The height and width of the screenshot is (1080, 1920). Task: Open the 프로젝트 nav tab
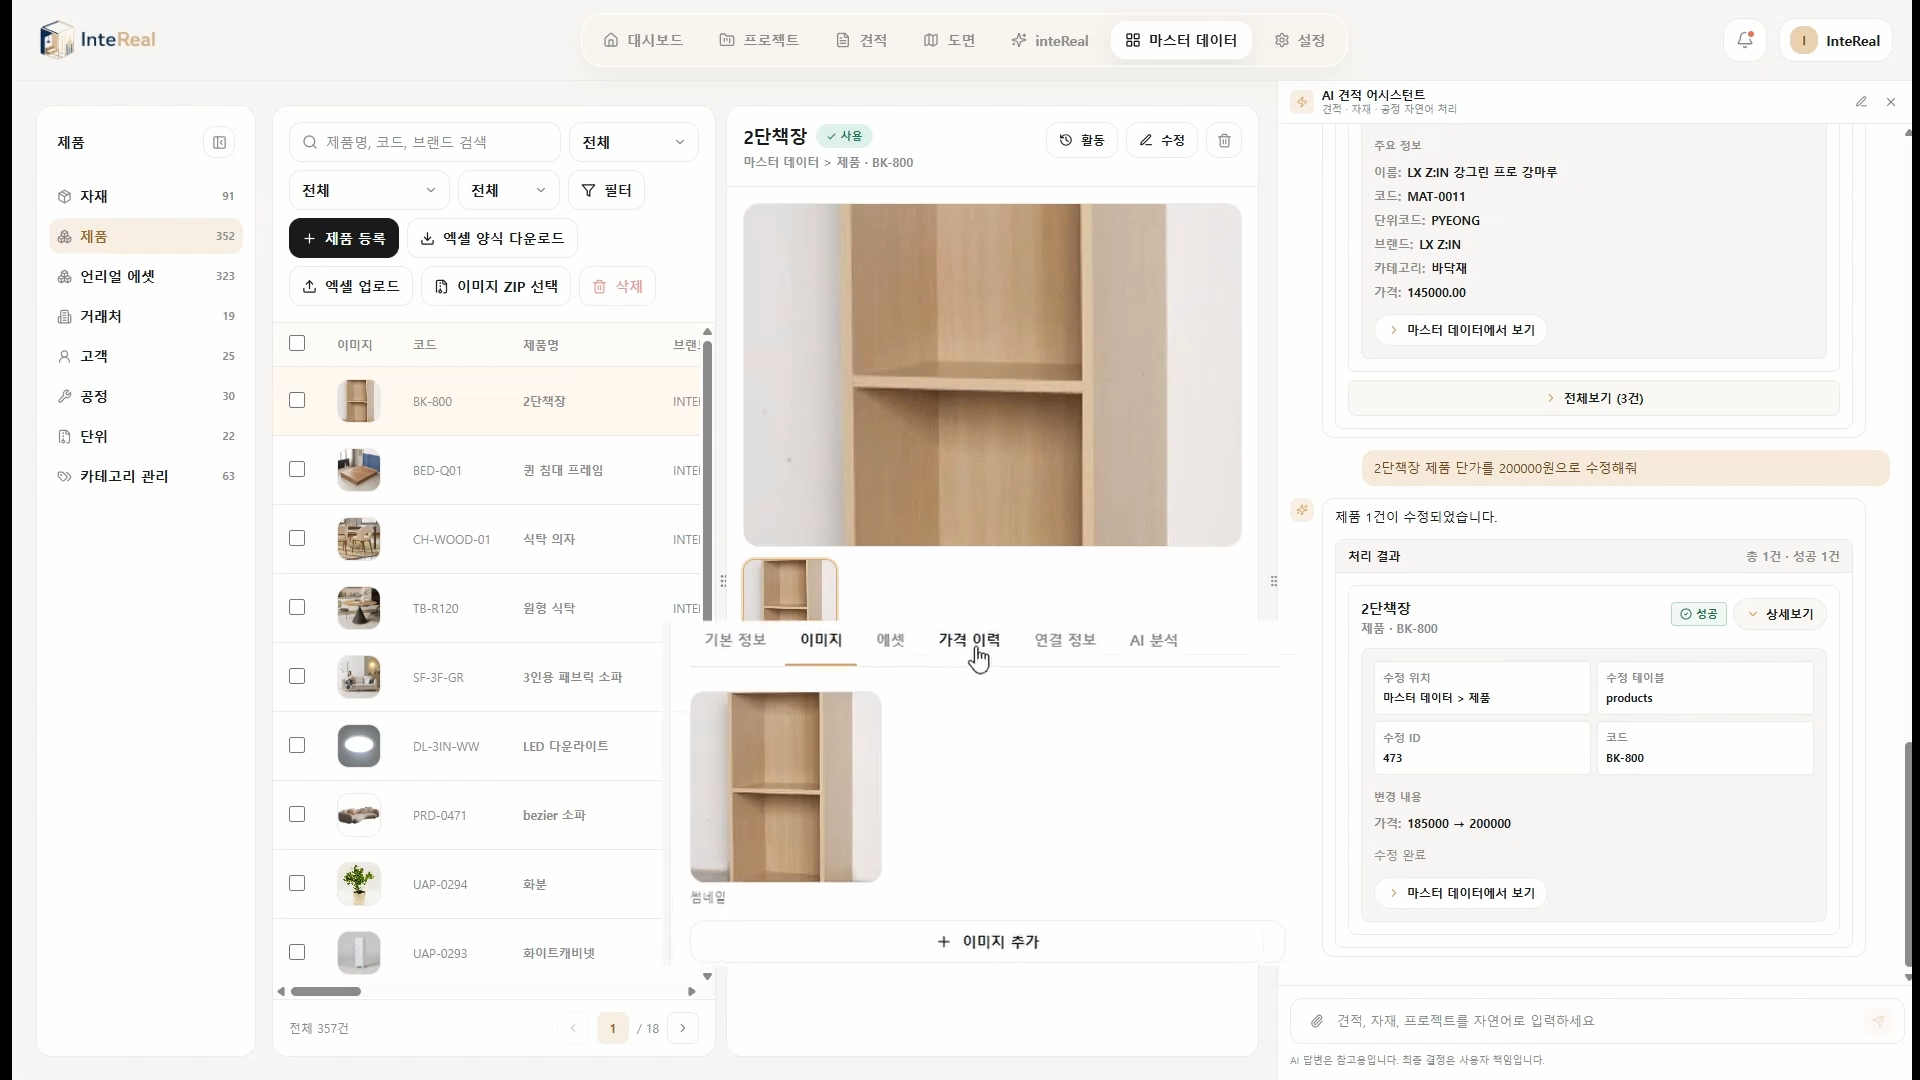point(759,40)
